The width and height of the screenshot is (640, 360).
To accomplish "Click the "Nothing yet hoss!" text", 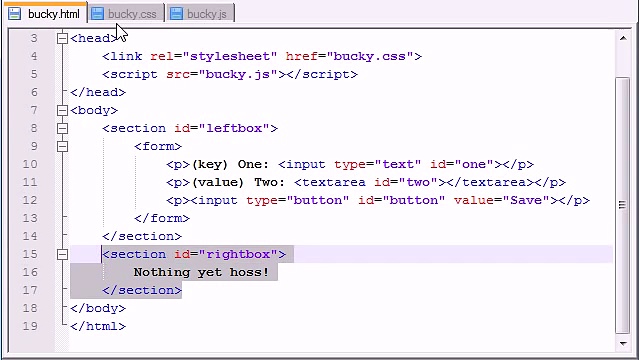I will 201,272.
